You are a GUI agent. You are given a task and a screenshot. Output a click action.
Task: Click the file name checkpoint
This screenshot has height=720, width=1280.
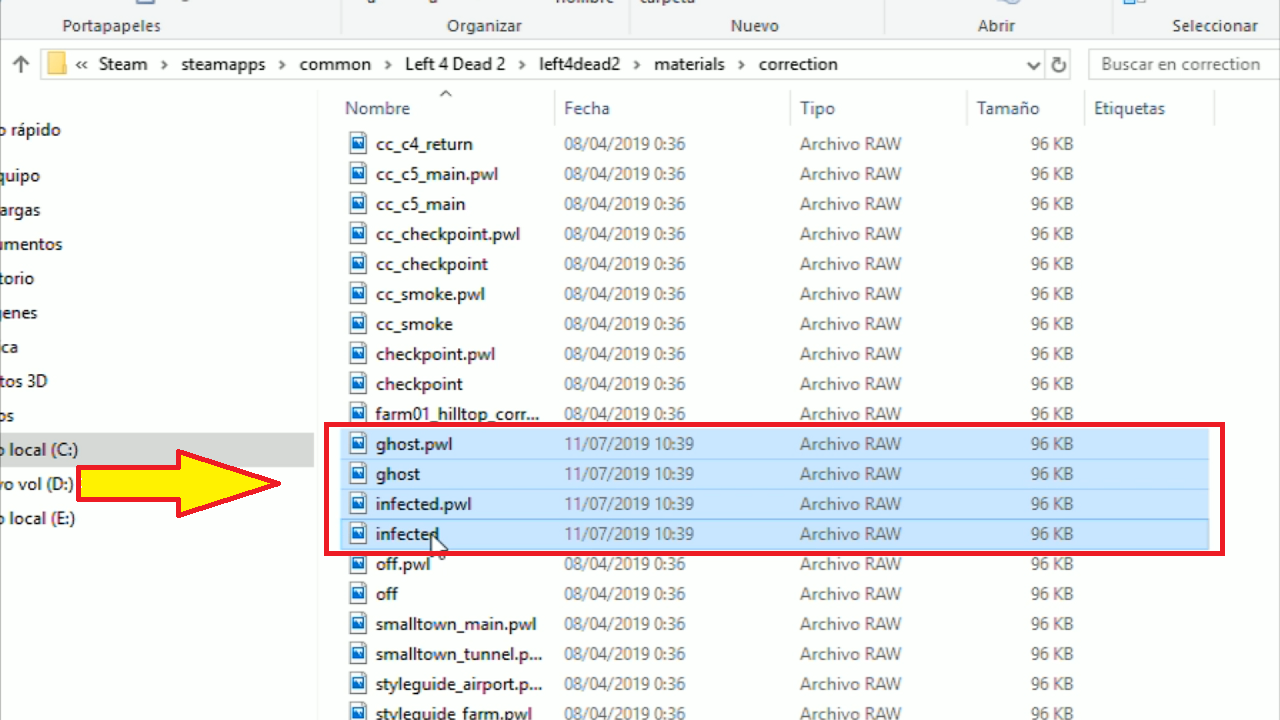click(x=419, y=384)
